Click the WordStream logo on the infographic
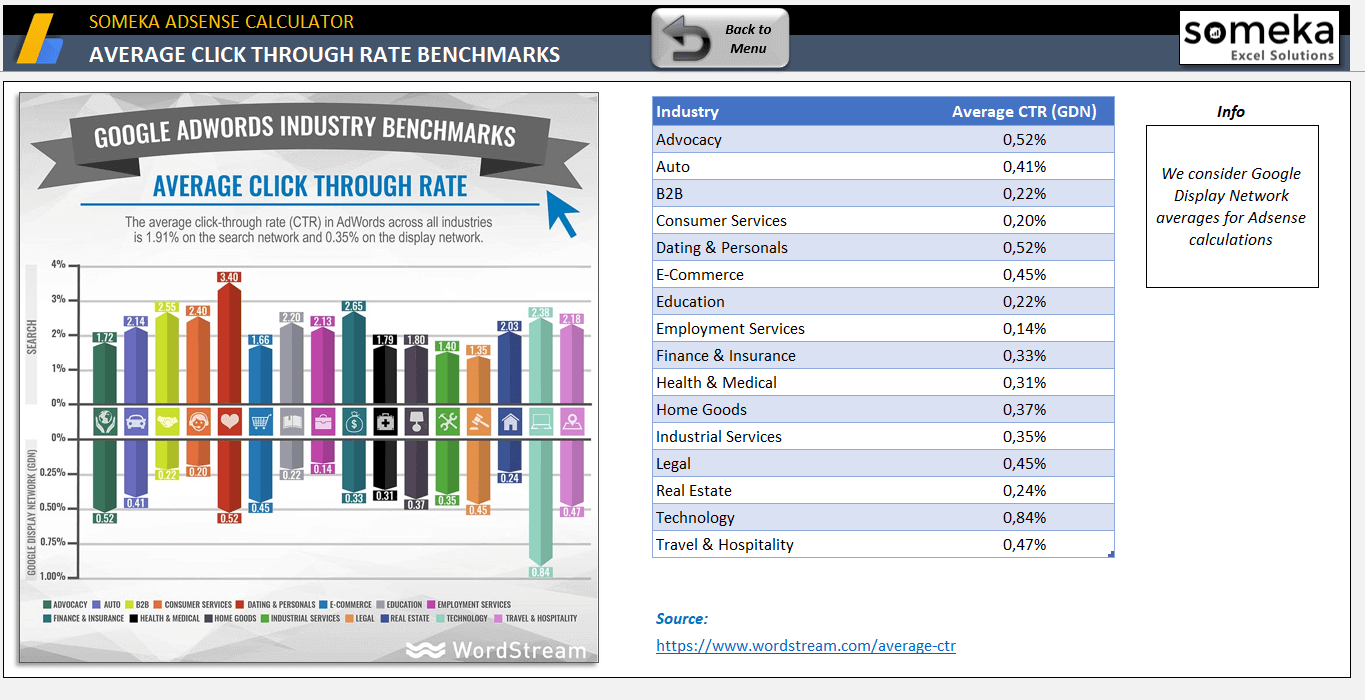Screen dimensions: 1365x700 tap(496, 651)
